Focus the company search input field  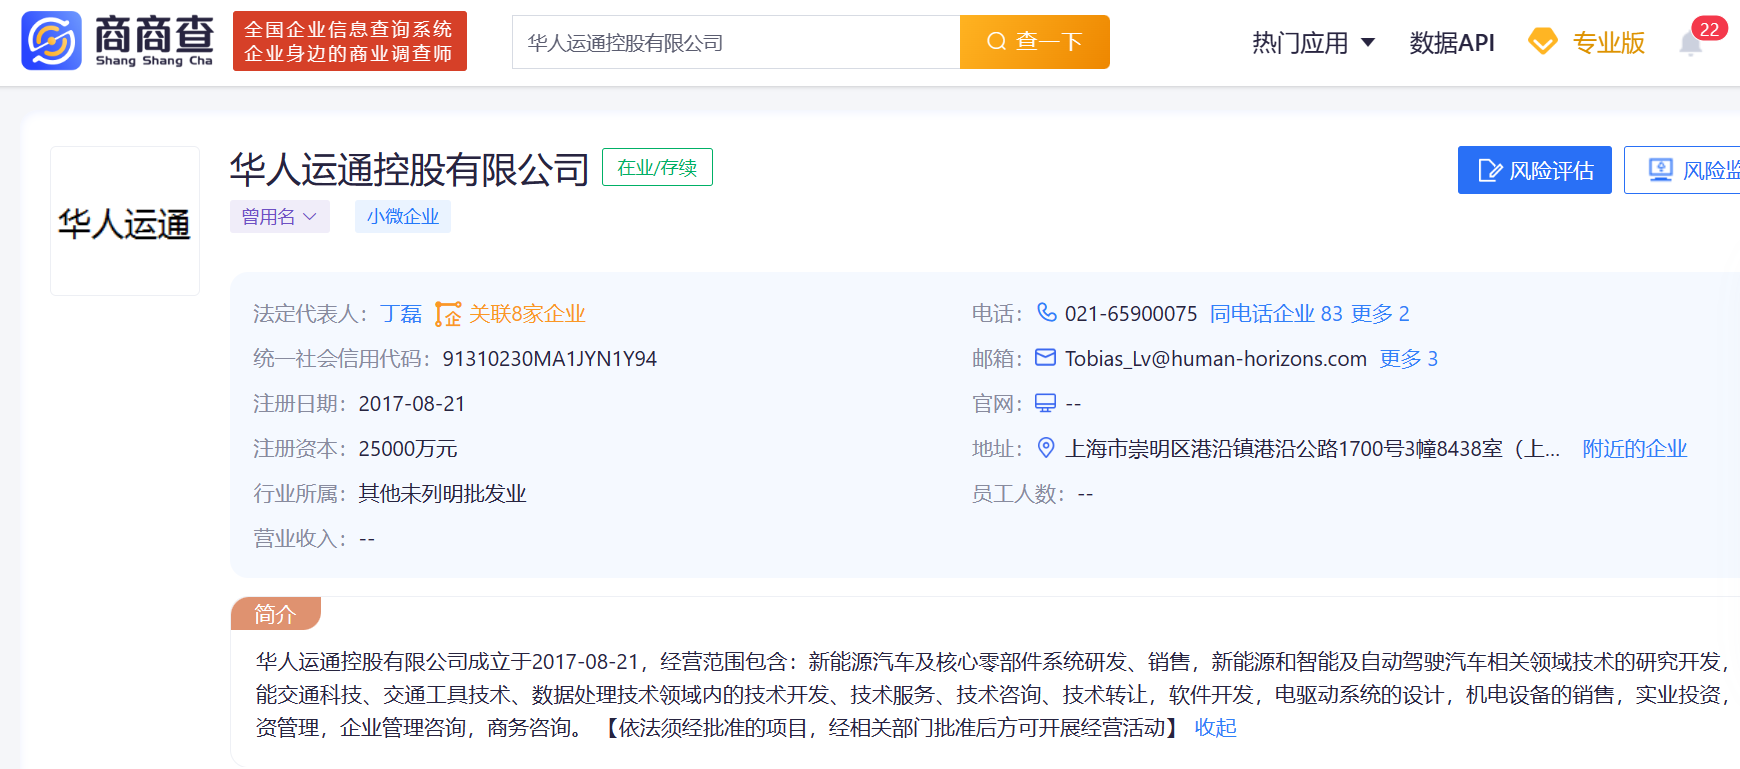[x=736, y=42]
